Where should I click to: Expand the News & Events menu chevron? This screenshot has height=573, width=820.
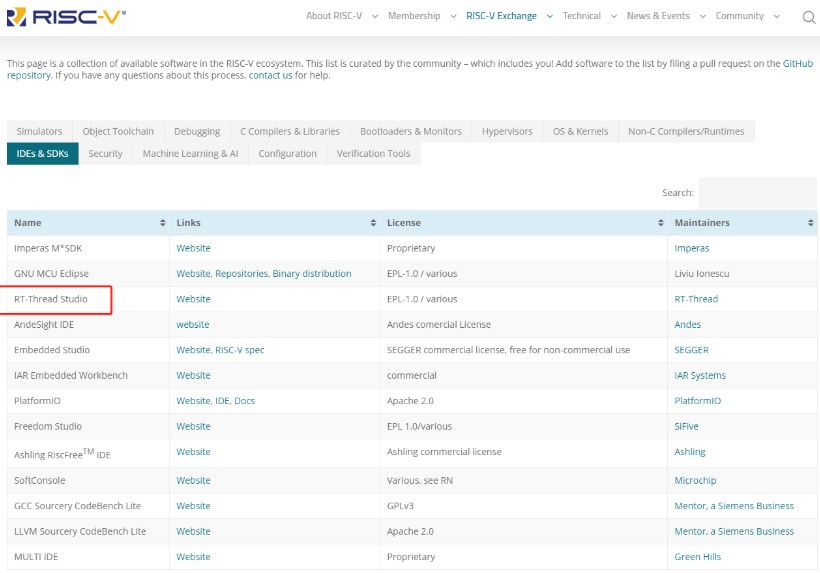pos(703,16)
